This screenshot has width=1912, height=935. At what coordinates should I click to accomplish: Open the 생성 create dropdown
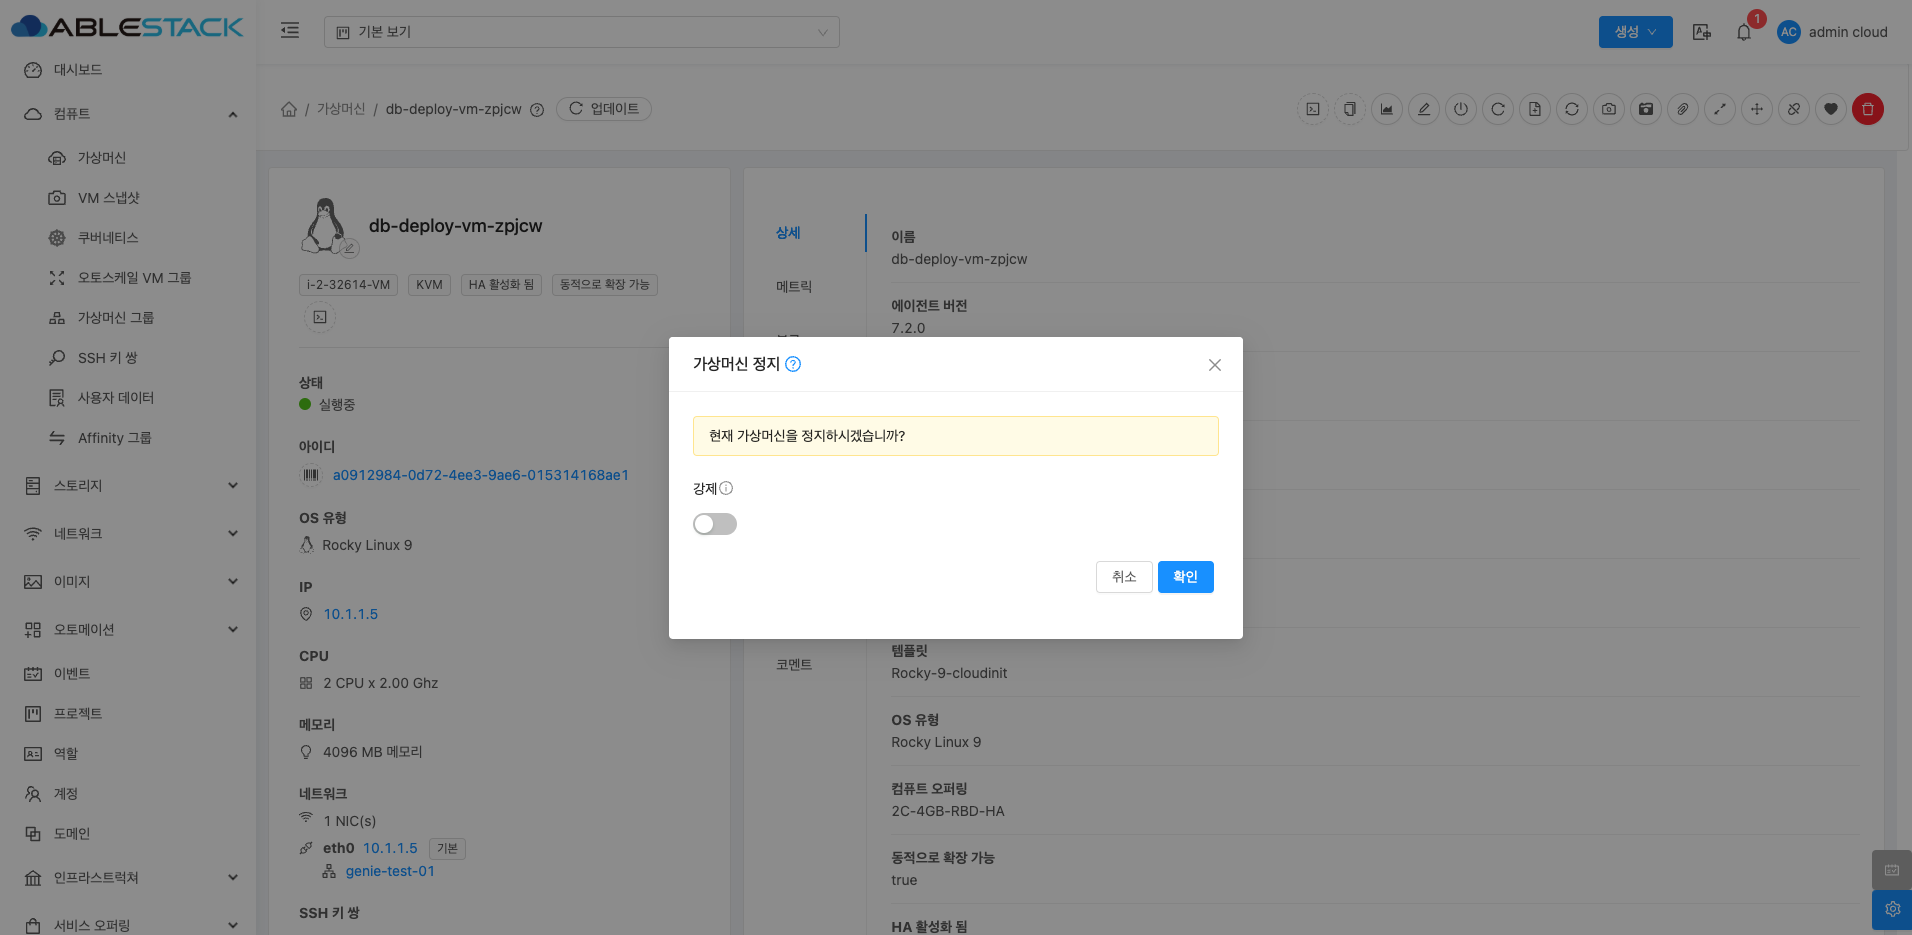pyautogui.click(x=1635, y=32)
